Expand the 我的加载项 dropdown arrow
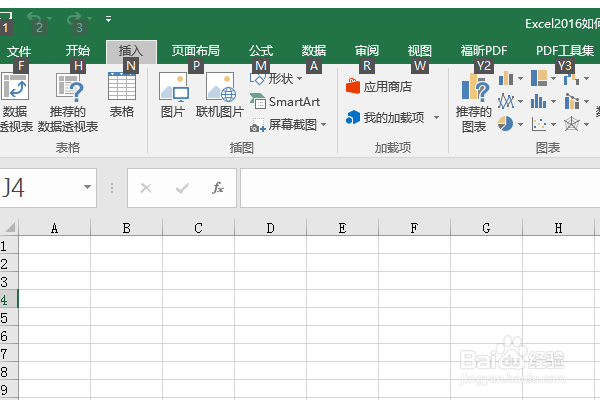Viewport: 600px width, 400px height. 436,118
